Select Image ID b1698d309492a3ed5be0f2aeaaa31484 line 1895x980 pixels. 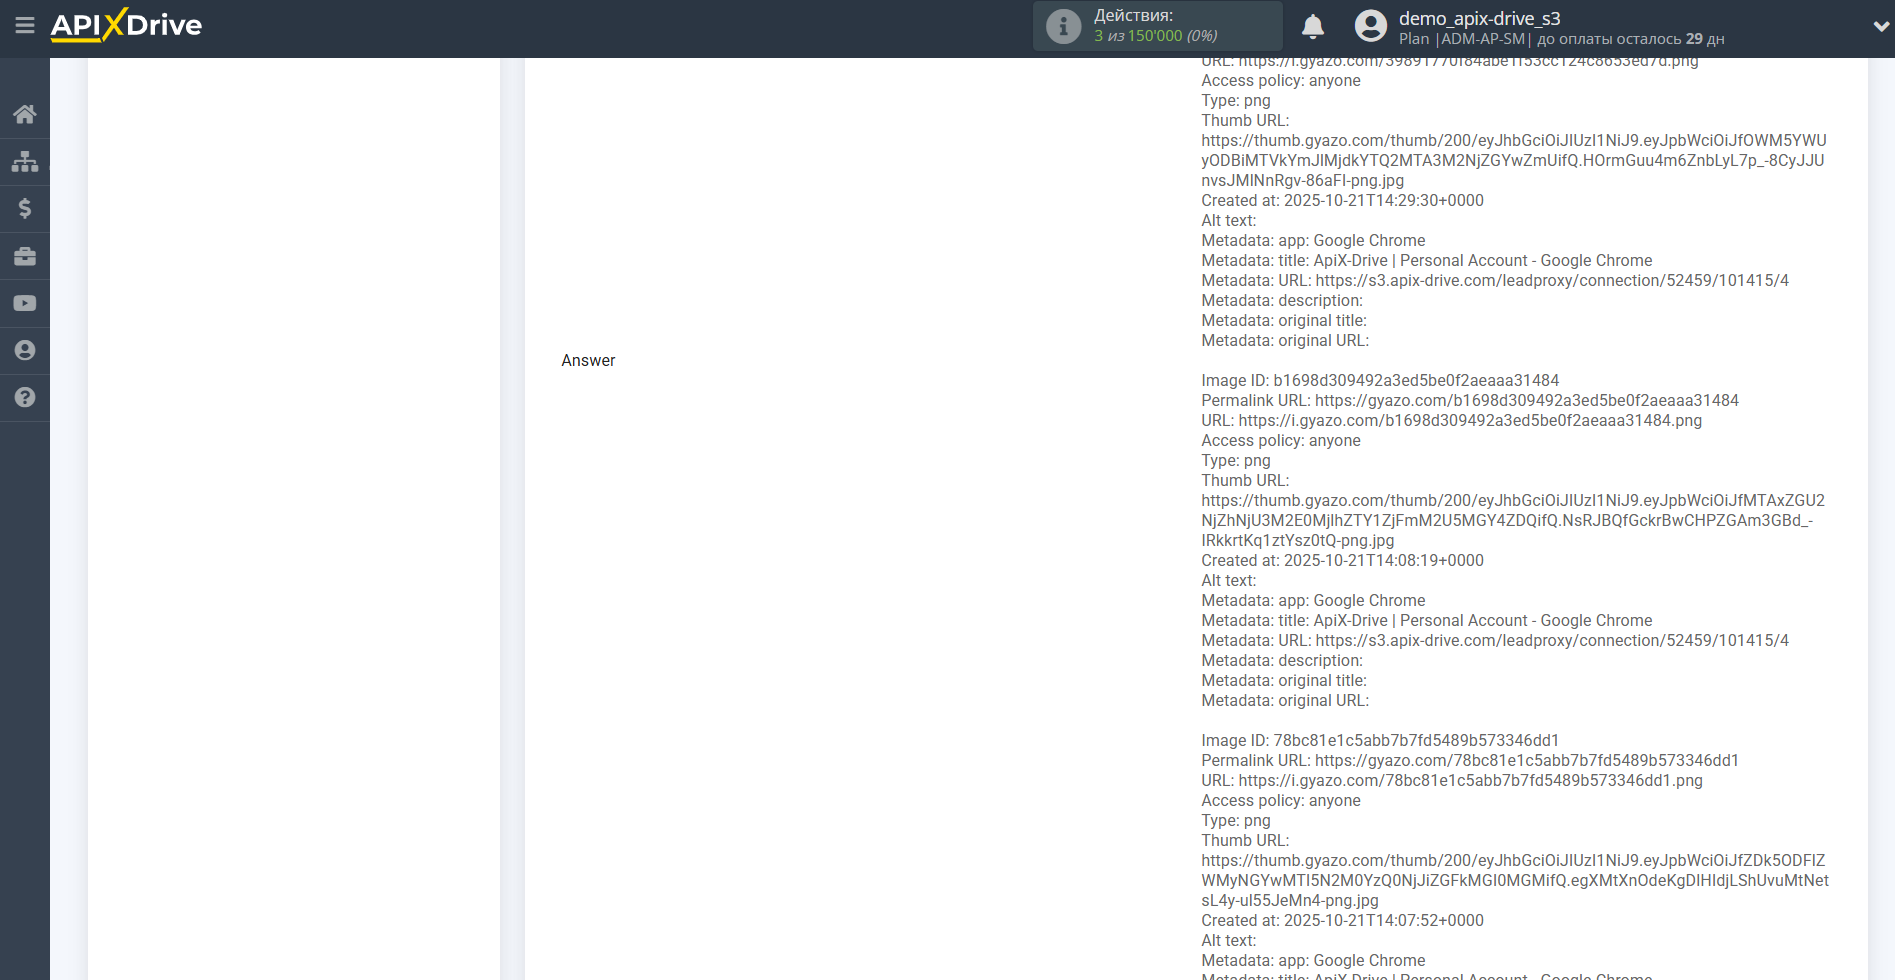point(1380,380)
